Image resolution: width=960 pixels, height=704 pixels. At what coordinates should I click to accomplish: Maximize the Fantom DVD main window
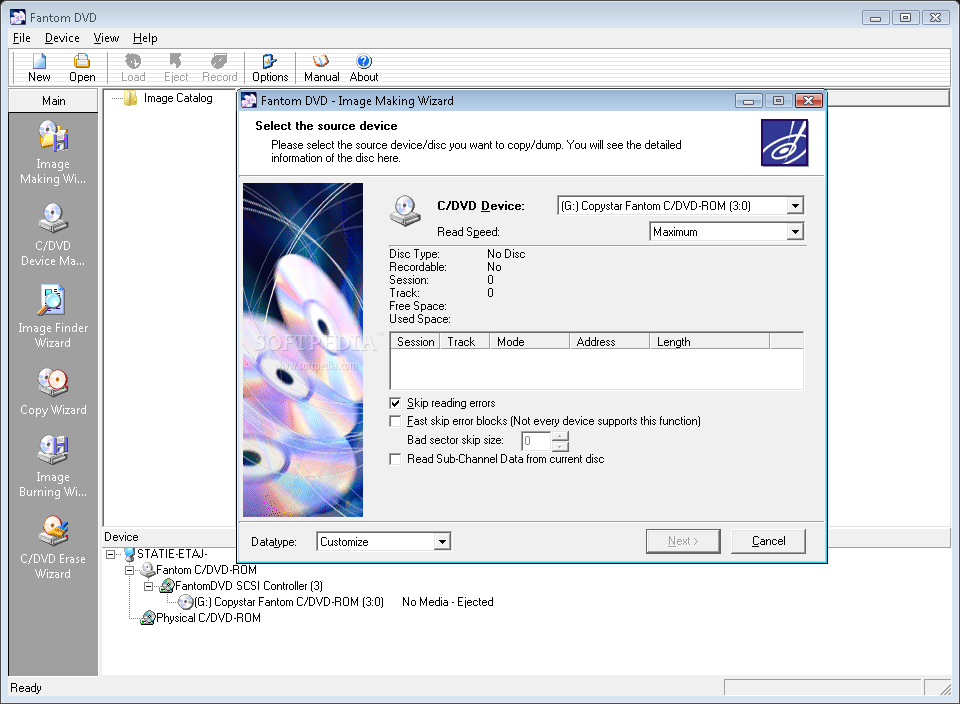[906, 18]
